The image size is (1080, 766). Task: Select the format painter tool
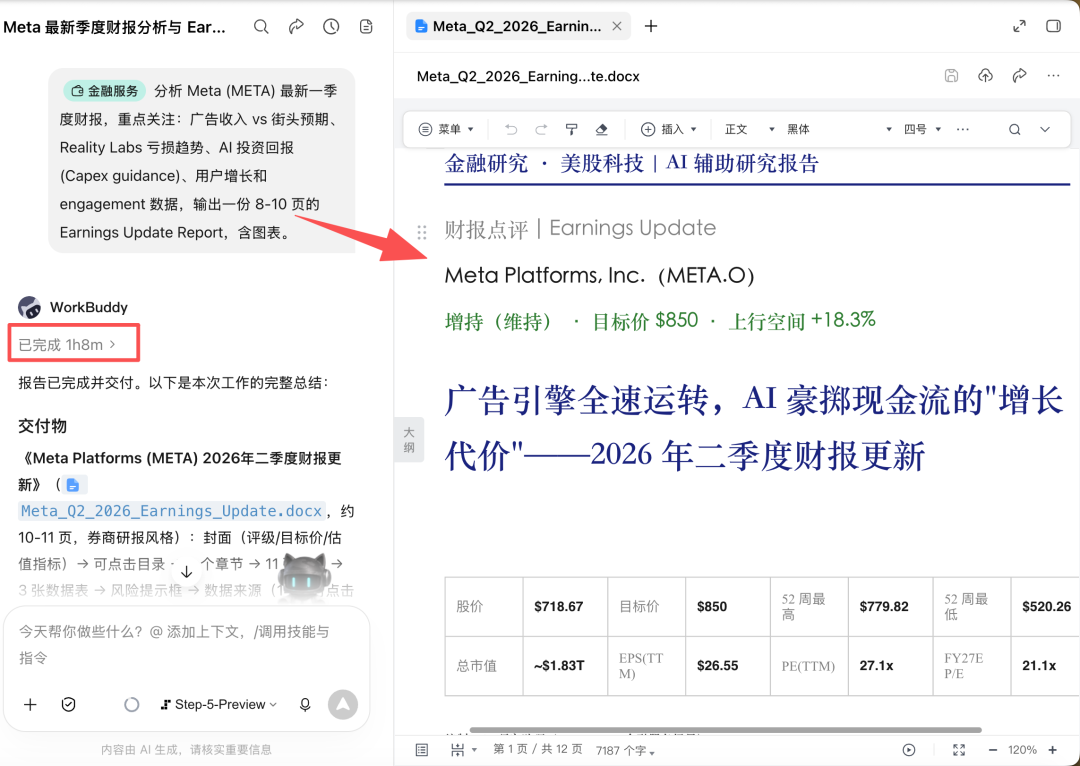[571, 130]
